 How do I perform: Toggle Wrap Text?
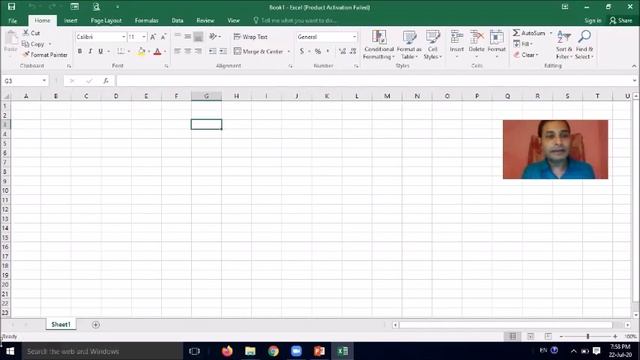coord(250,37)
